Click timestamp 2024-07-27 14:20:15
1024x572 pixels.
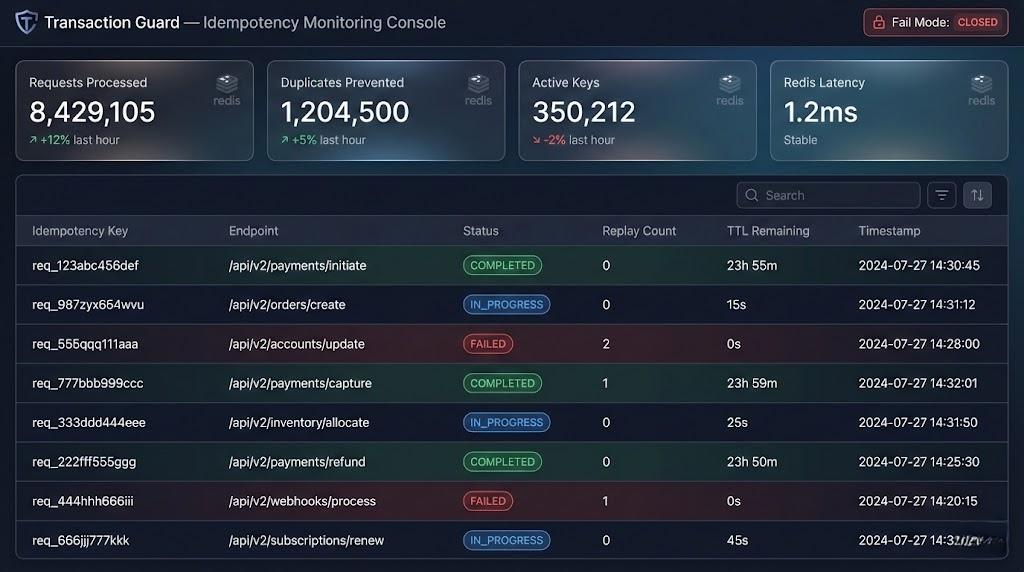click(x=918, y=501)
